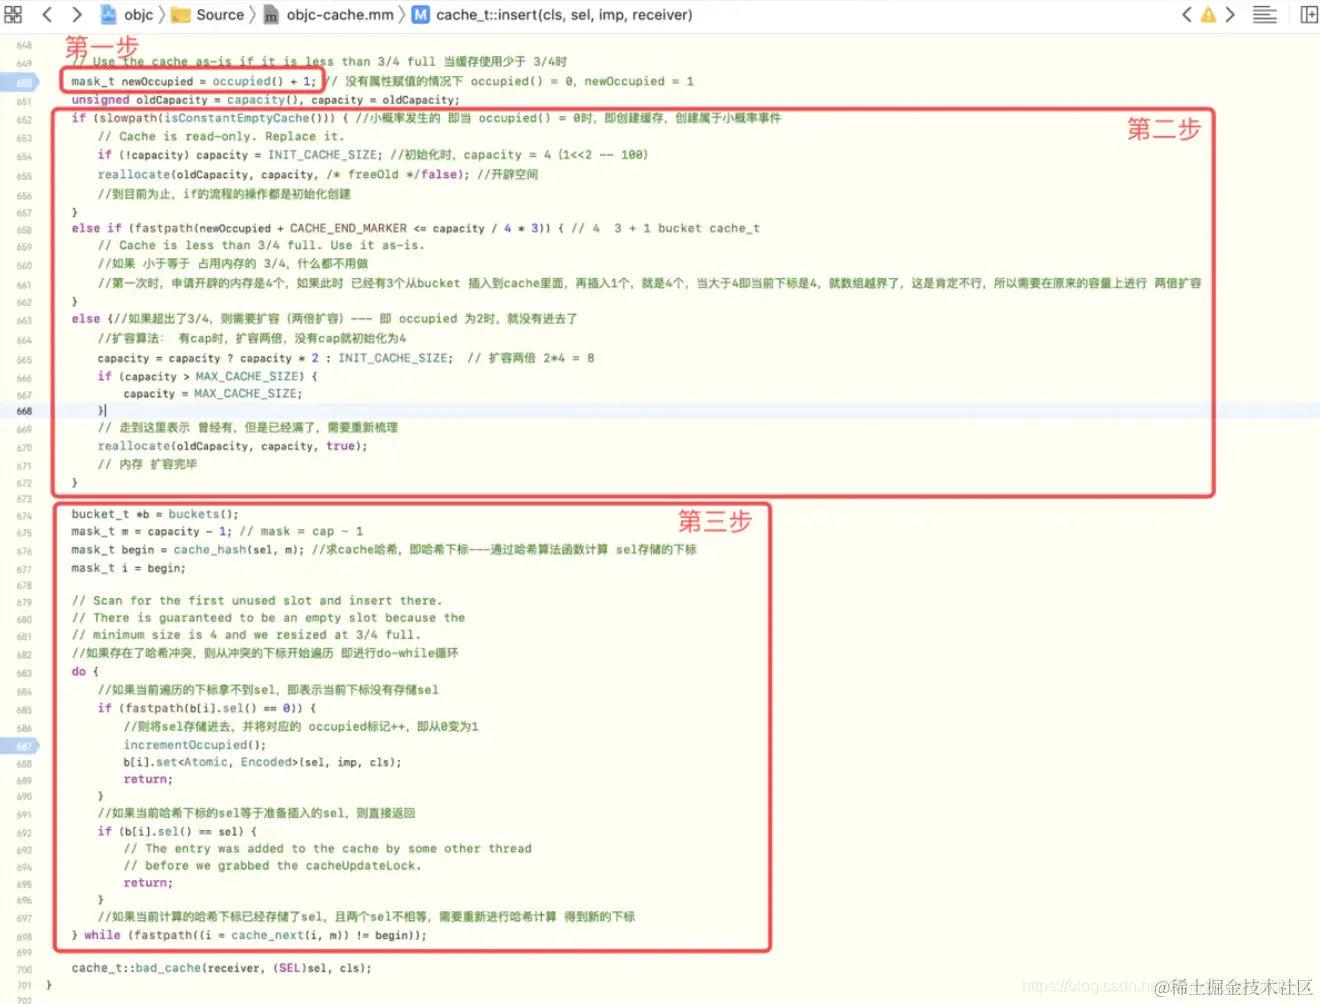Click the objc project icon in the jump bar
Viewport: 1320px width, 1004px height.
[x=108, y=14]
